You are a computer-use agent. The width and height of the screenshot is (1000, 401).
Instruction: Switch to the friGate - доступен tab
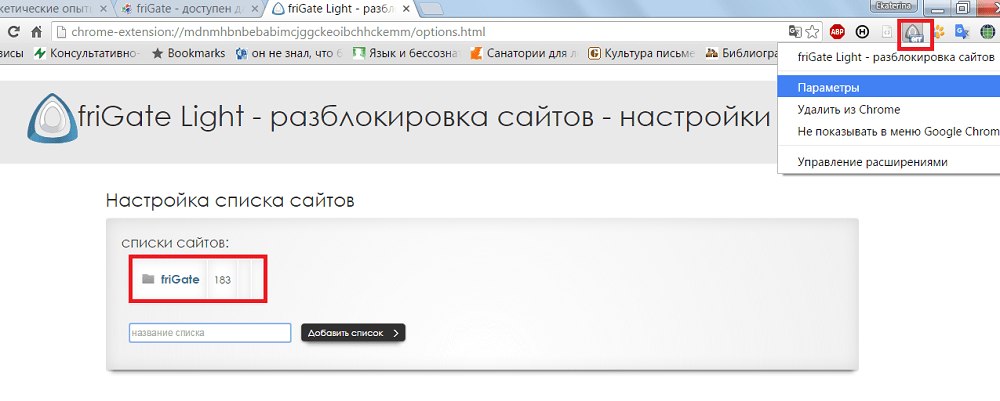[190, 10]
